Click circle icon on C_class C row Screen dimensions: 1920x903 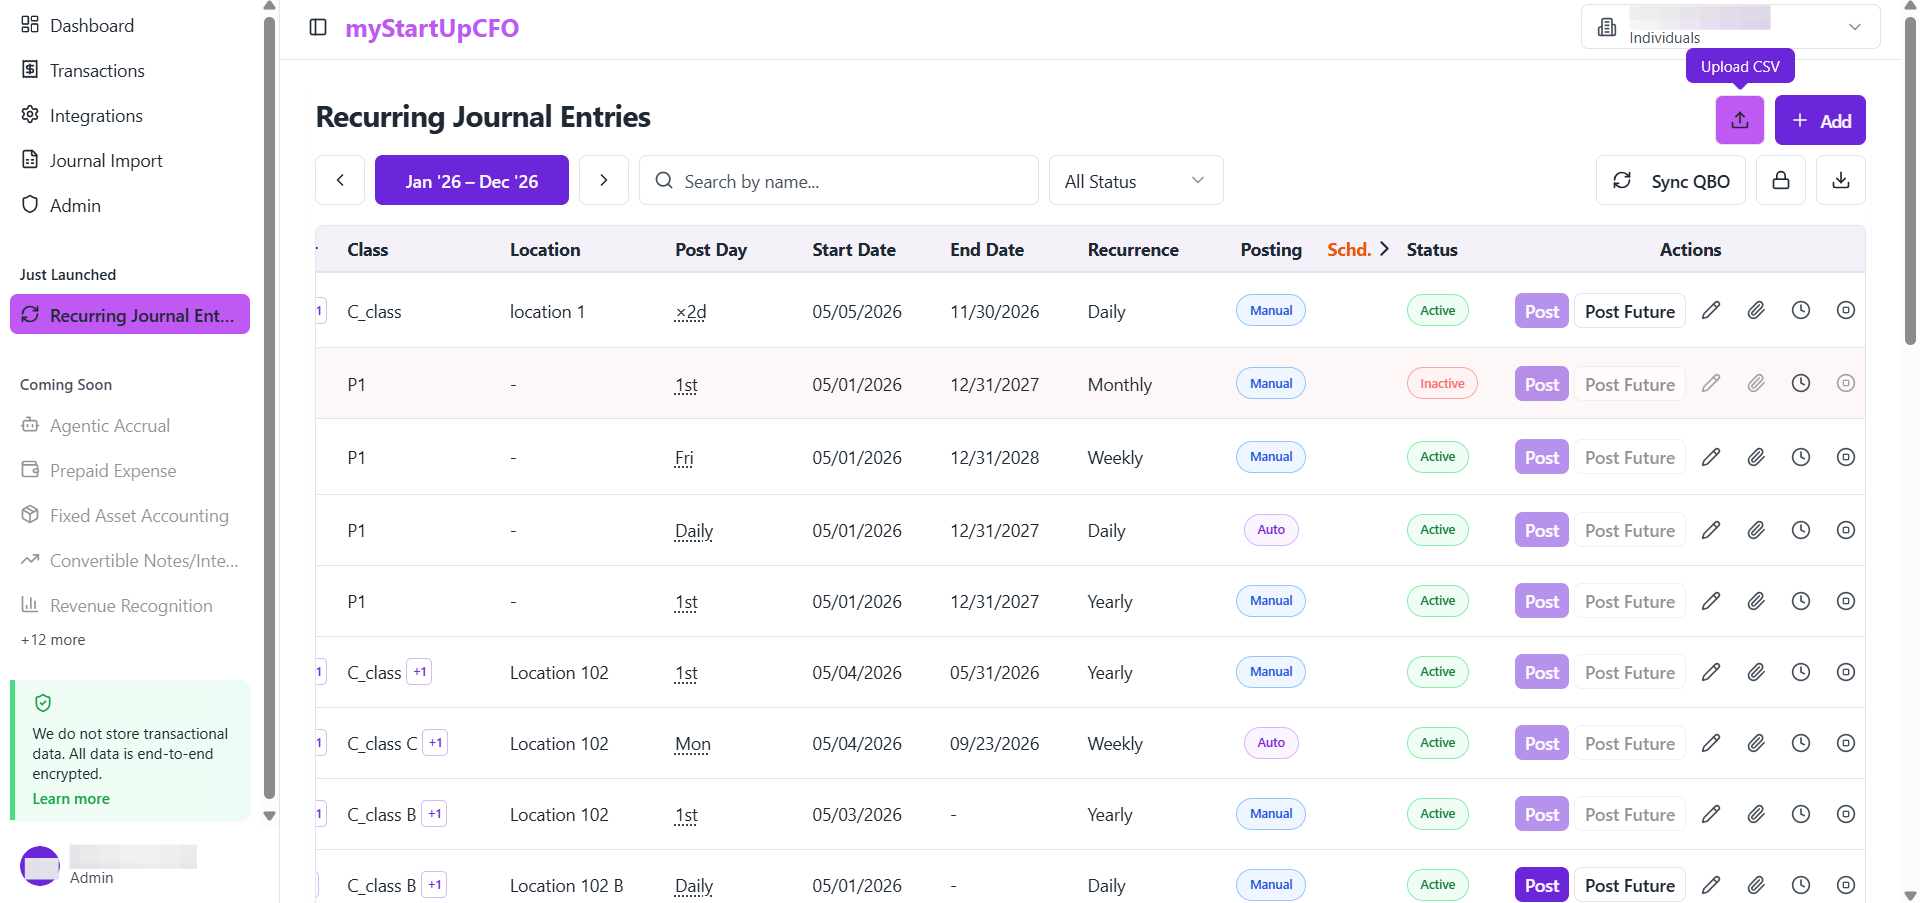click(1846, 743)
